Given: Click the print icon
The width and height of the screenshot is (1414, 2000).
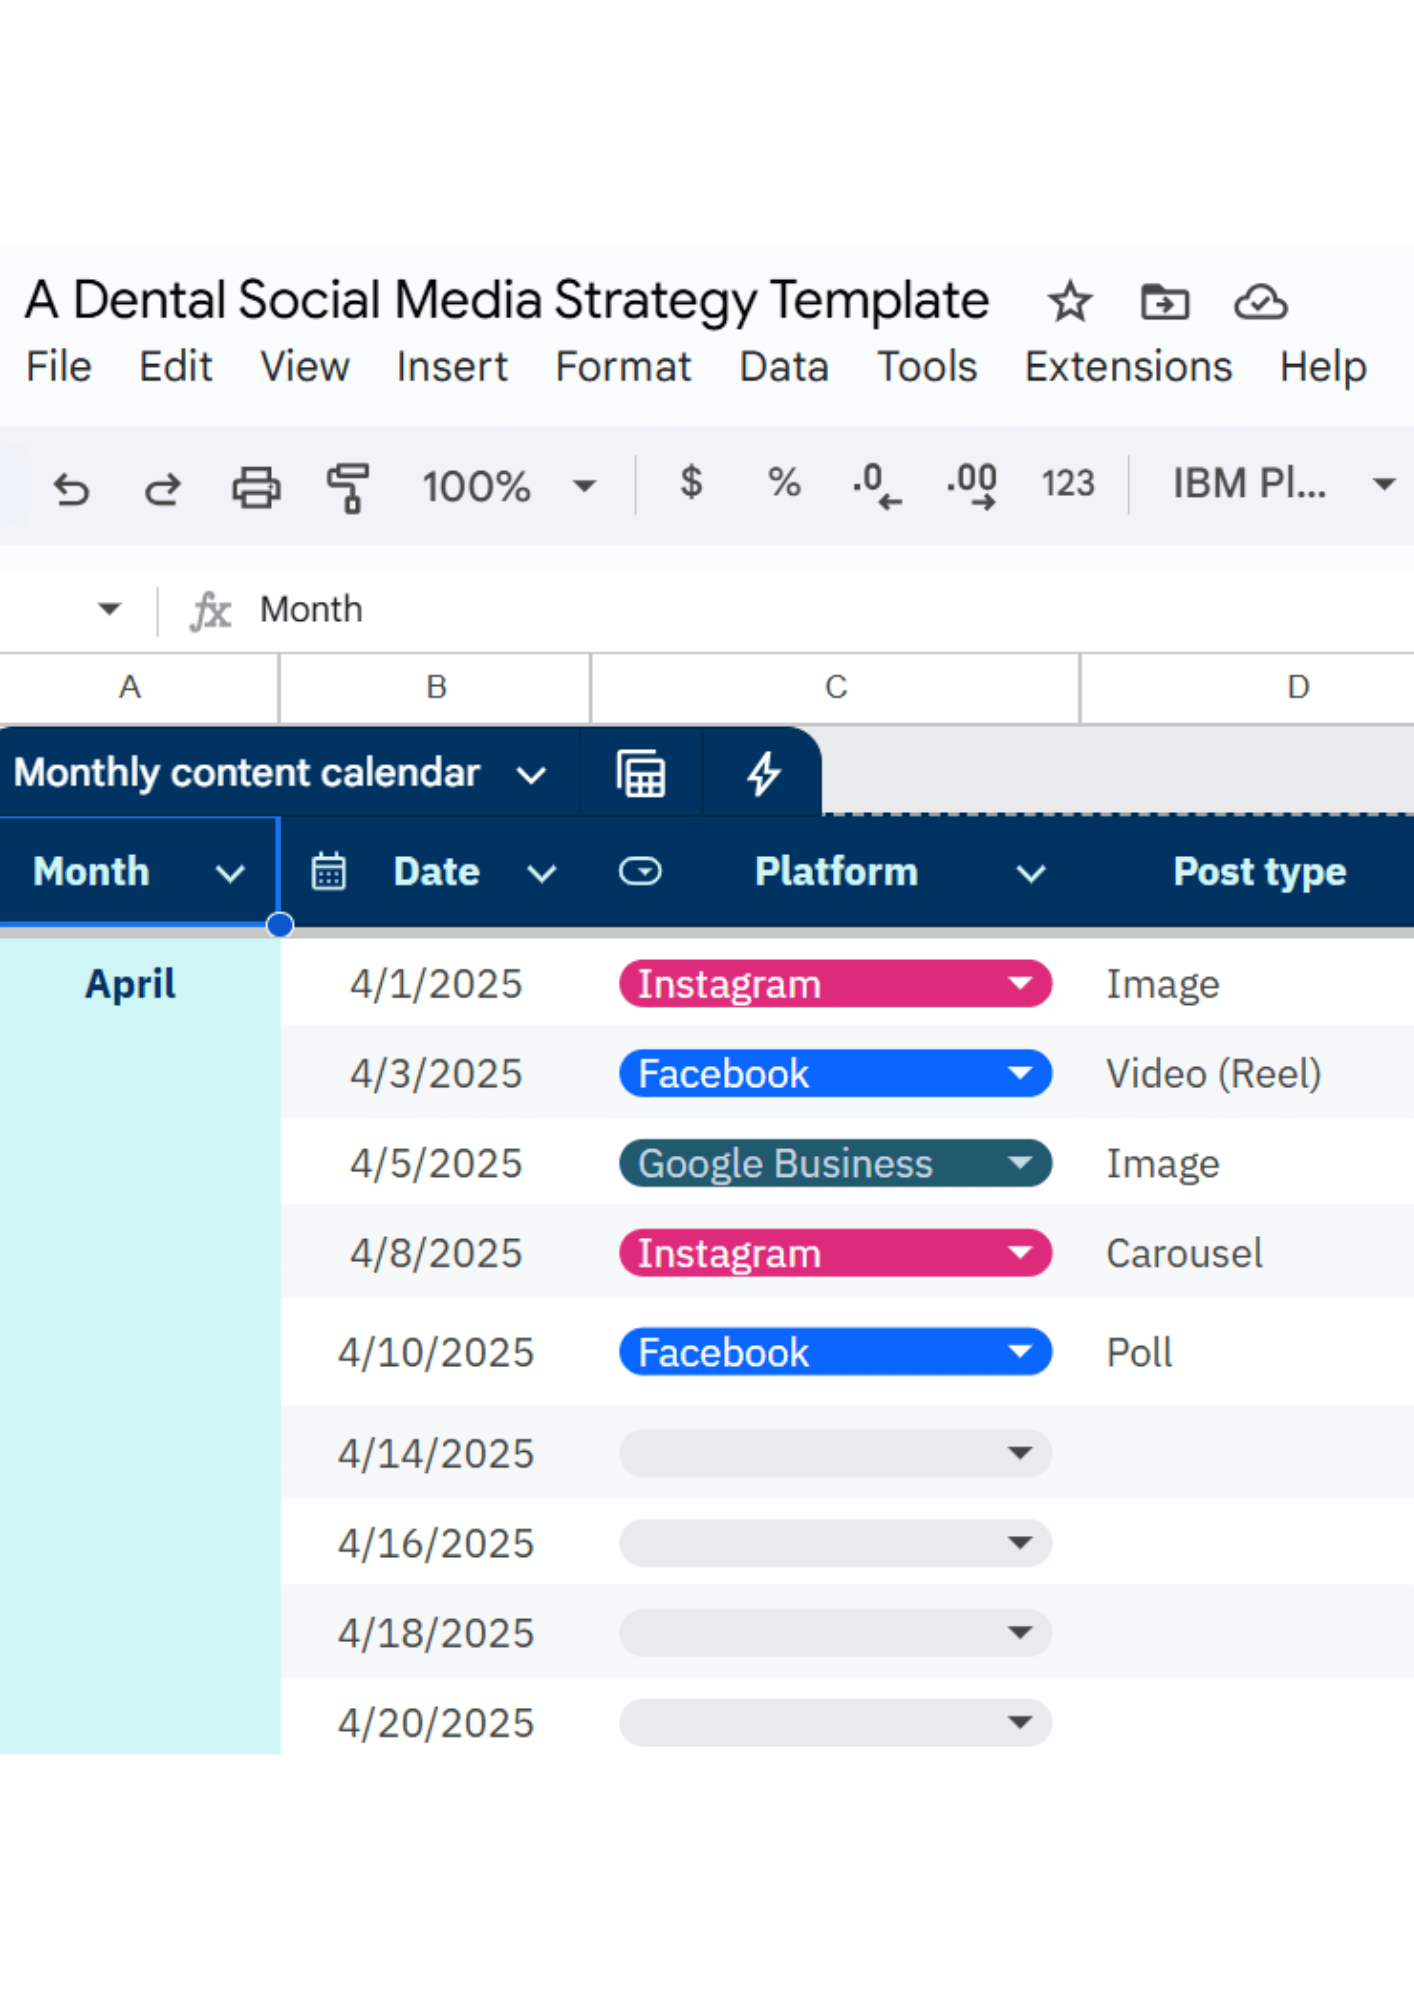Looking at the screenshot, I should [256, 488].
